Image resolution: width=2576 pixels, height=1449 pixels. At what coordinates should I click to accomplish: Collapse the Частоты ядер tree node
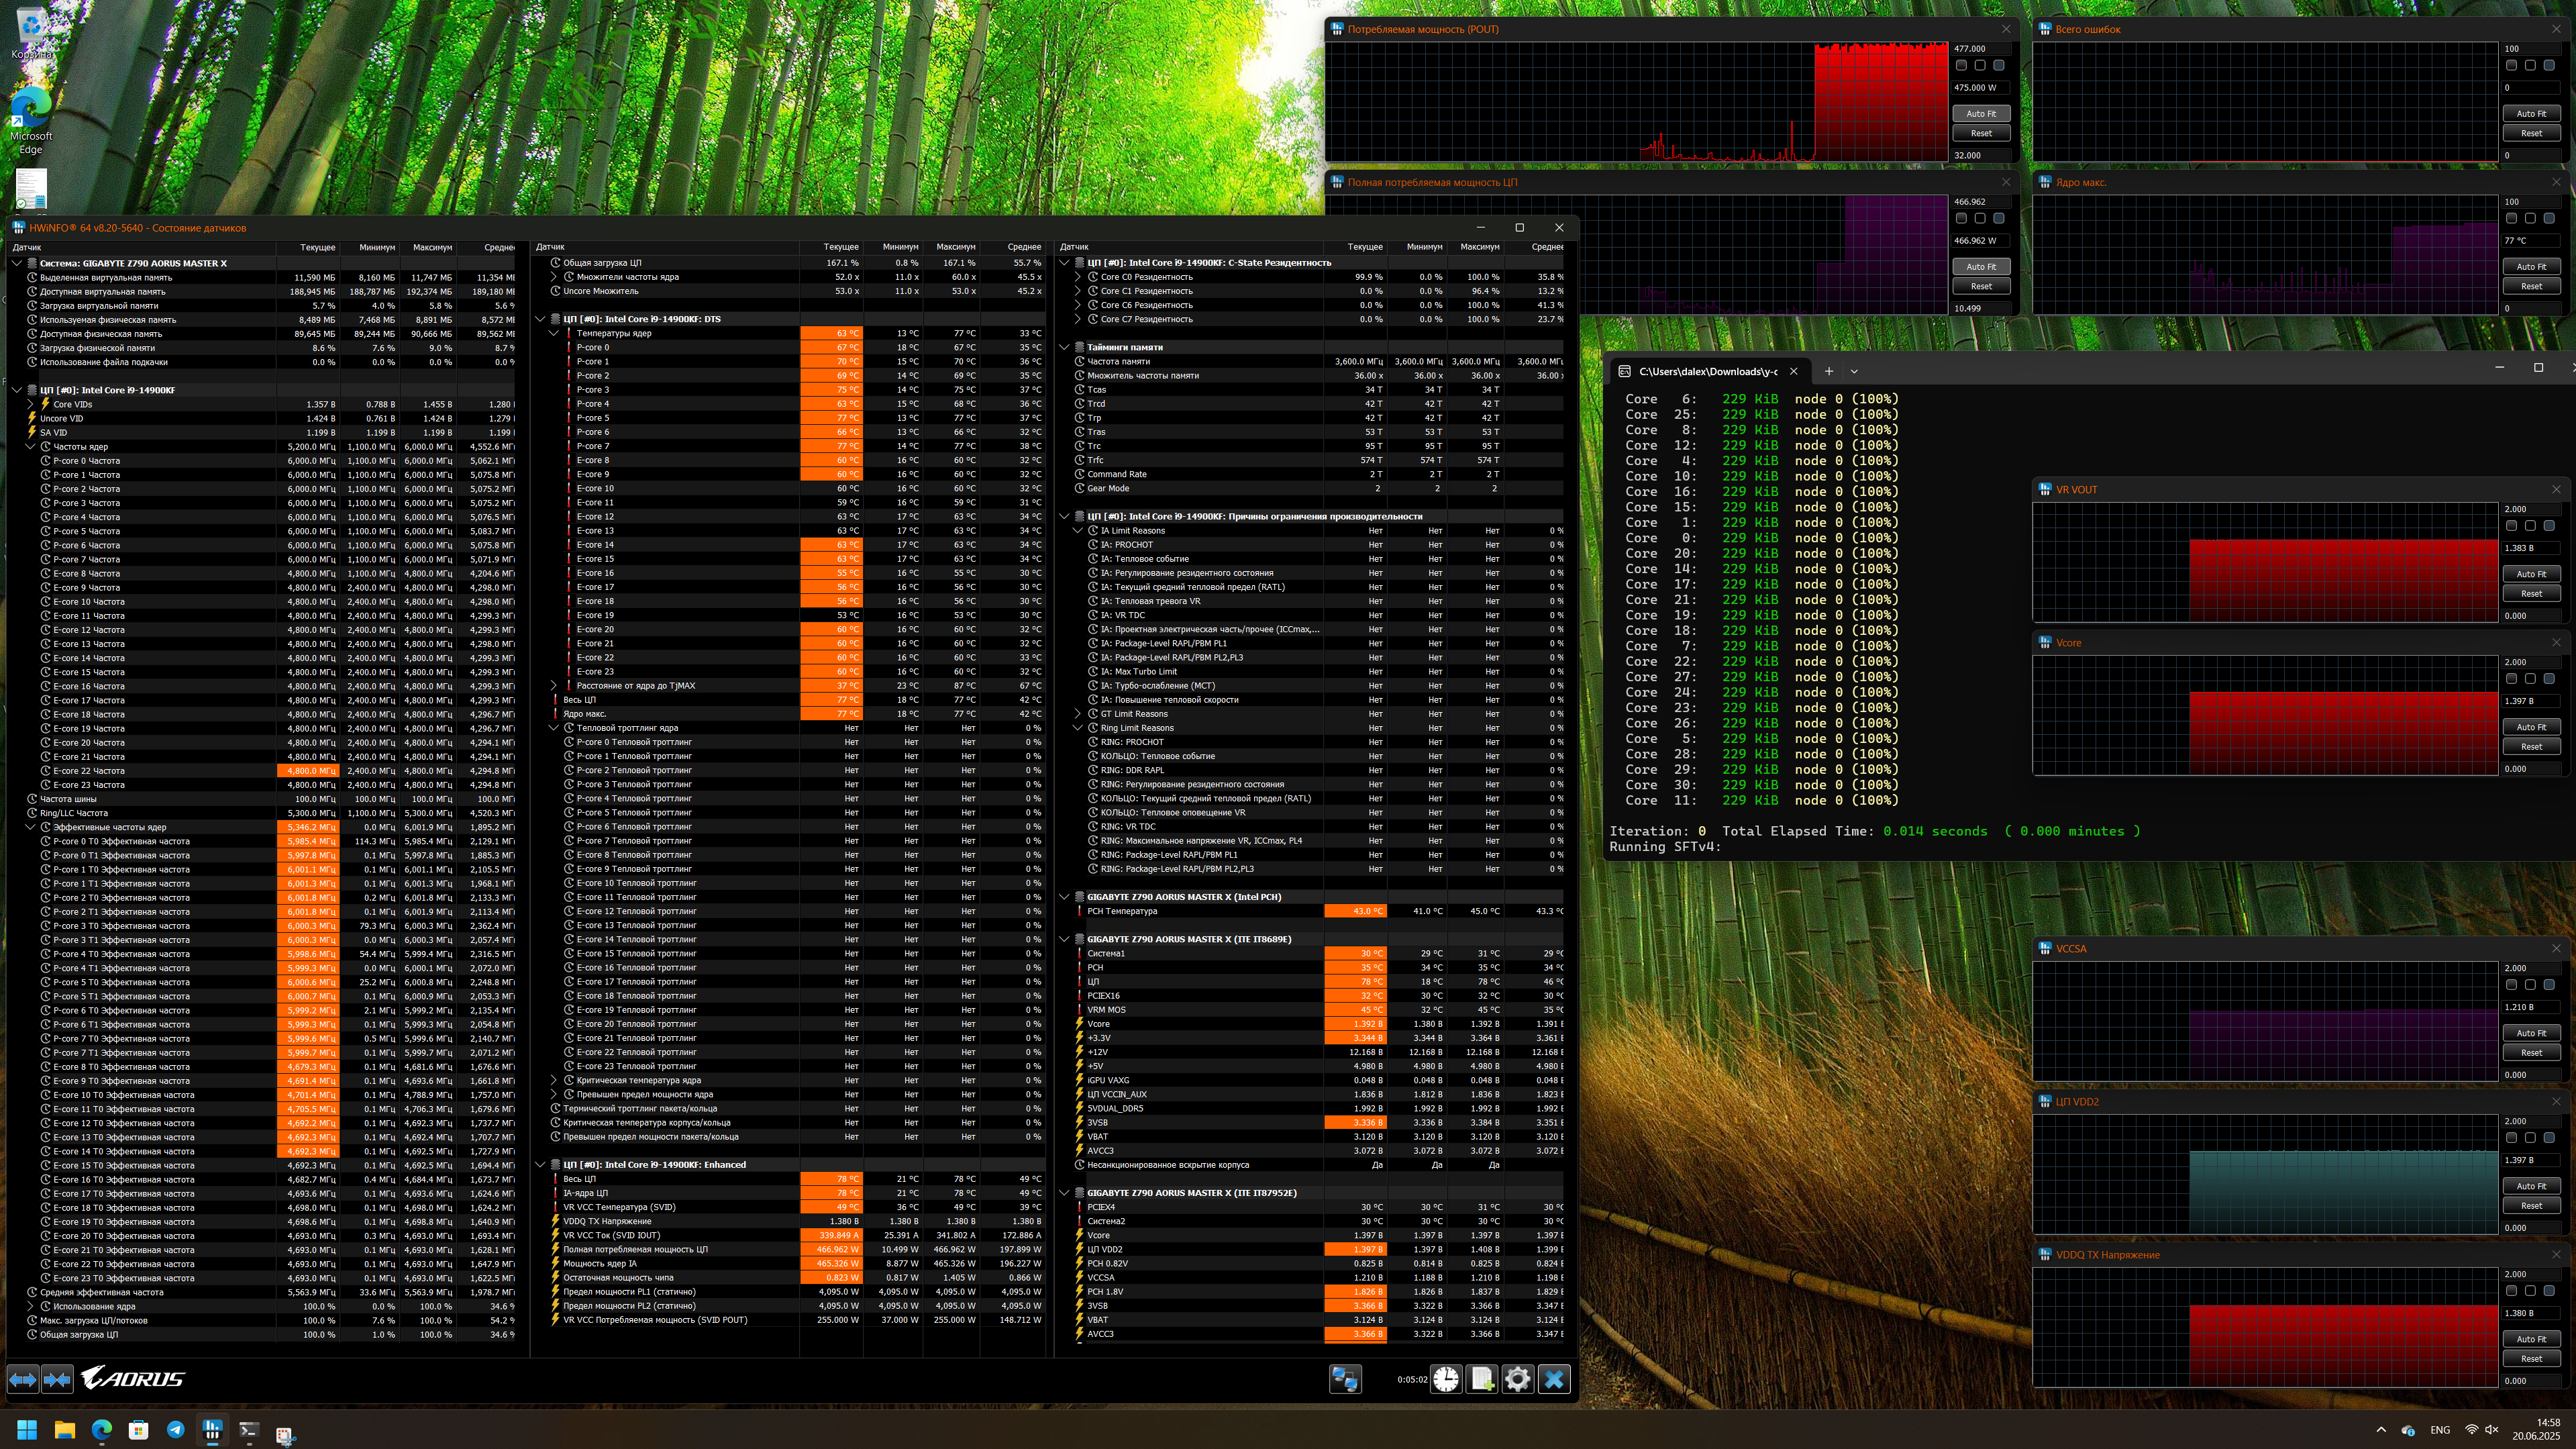point(30,447)
